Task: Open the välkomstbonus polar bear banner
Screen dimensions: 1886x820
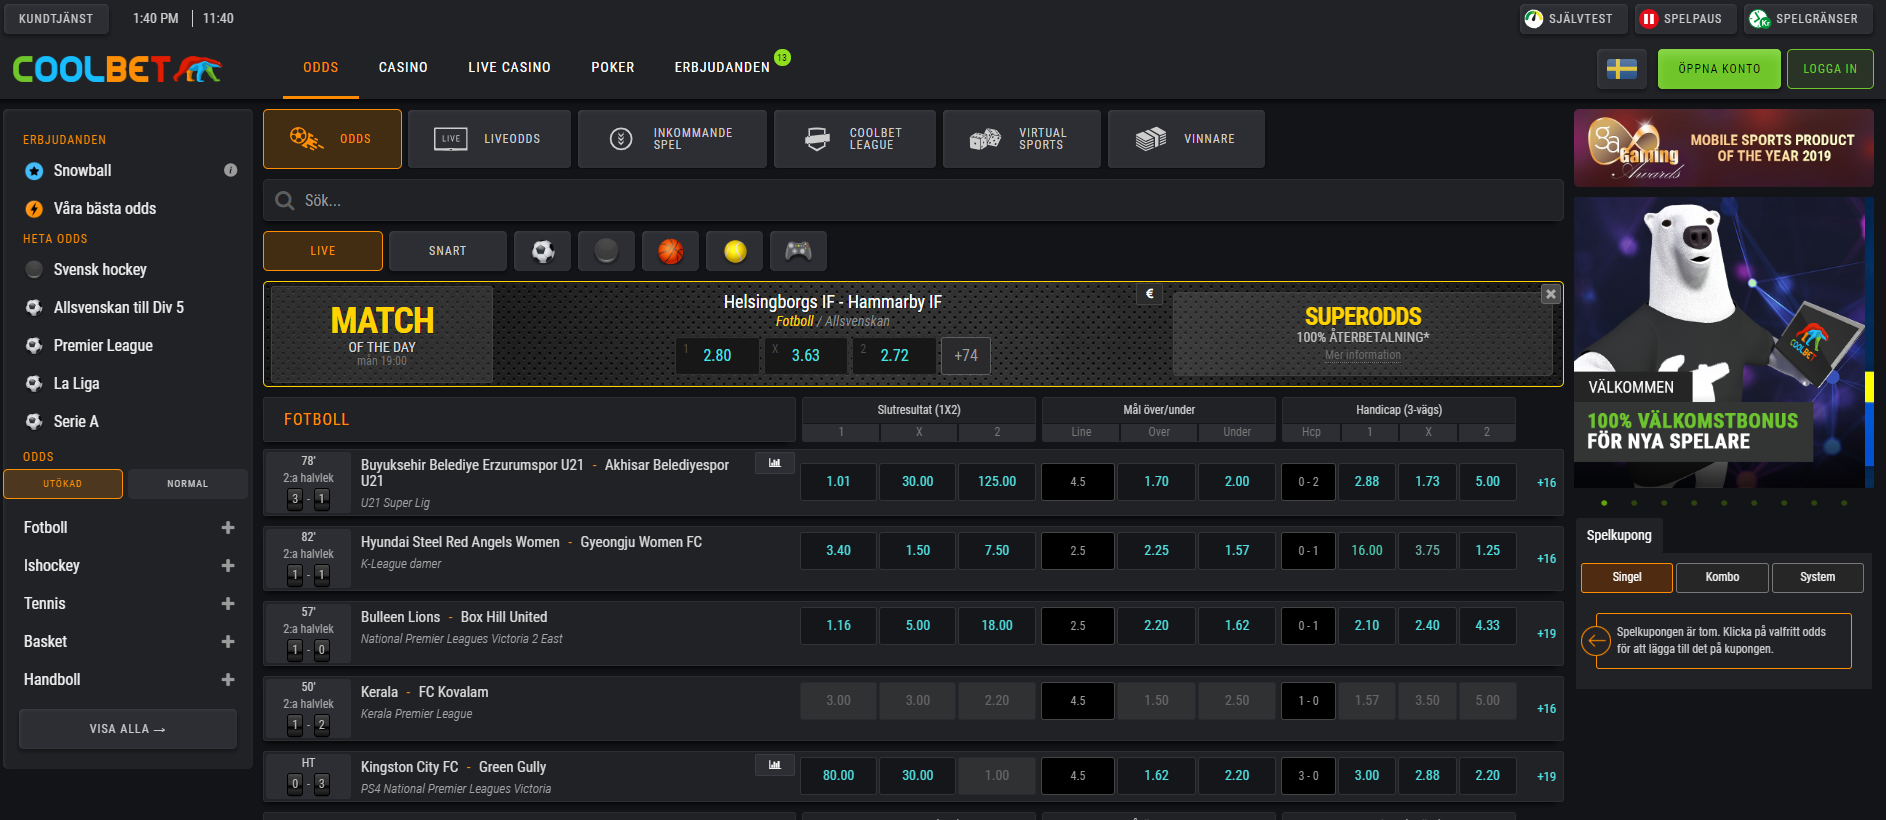Action: click(1723, 342)
